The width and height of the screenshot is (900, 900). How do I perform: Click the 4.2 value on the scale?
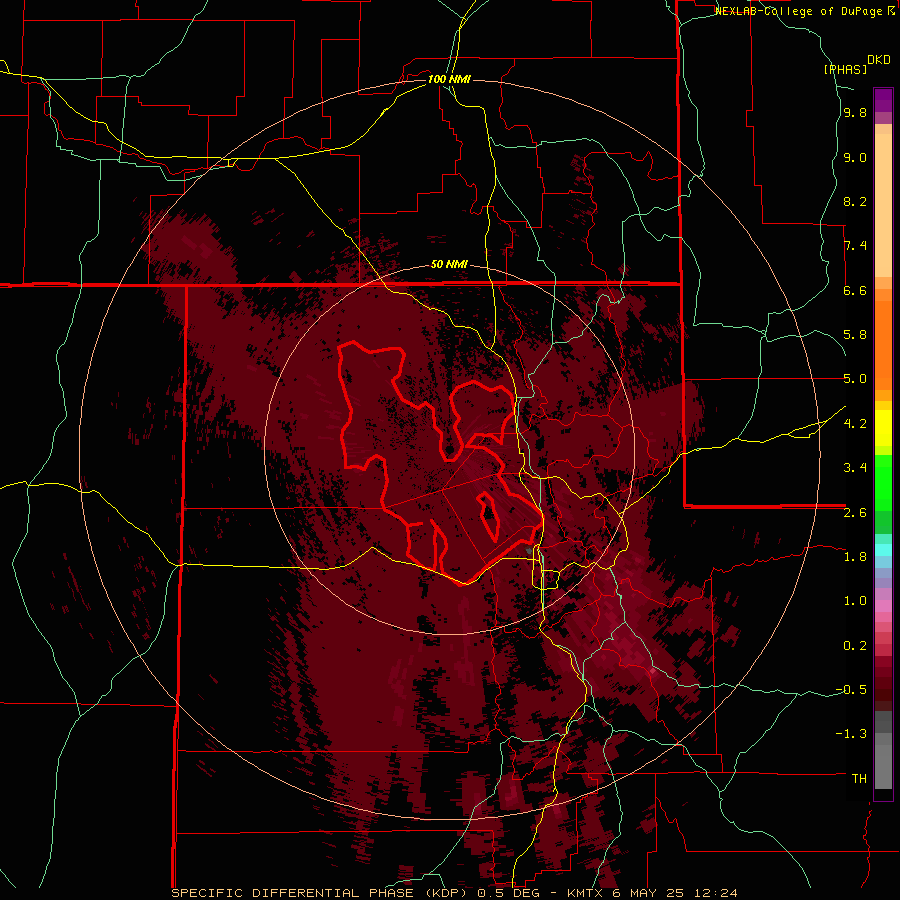(x=855, y=424)
